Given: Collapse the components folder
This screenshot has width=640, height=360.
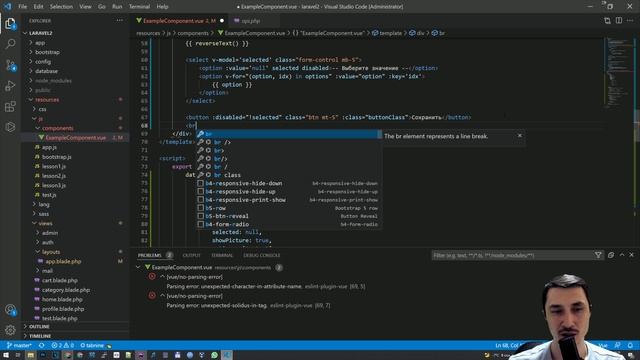Looking at the screenshot, I should pos(76,128).
